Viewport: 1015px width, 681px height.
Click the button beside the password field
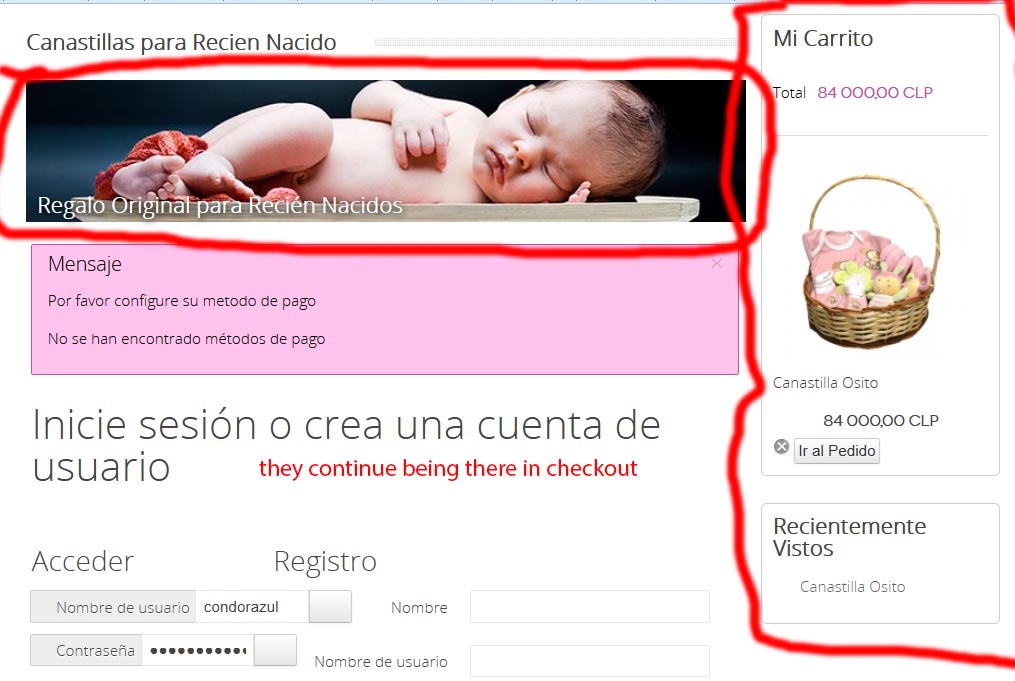pos(275,650)
